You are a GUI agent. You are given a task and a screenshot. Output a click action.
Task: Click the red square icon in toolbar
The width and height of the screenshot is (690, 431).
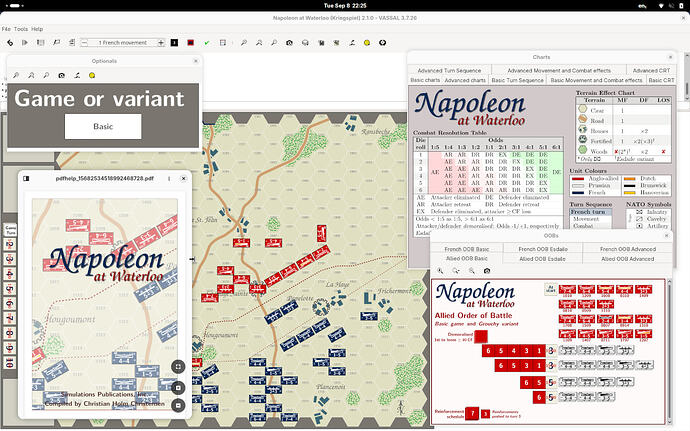(191, 43)
